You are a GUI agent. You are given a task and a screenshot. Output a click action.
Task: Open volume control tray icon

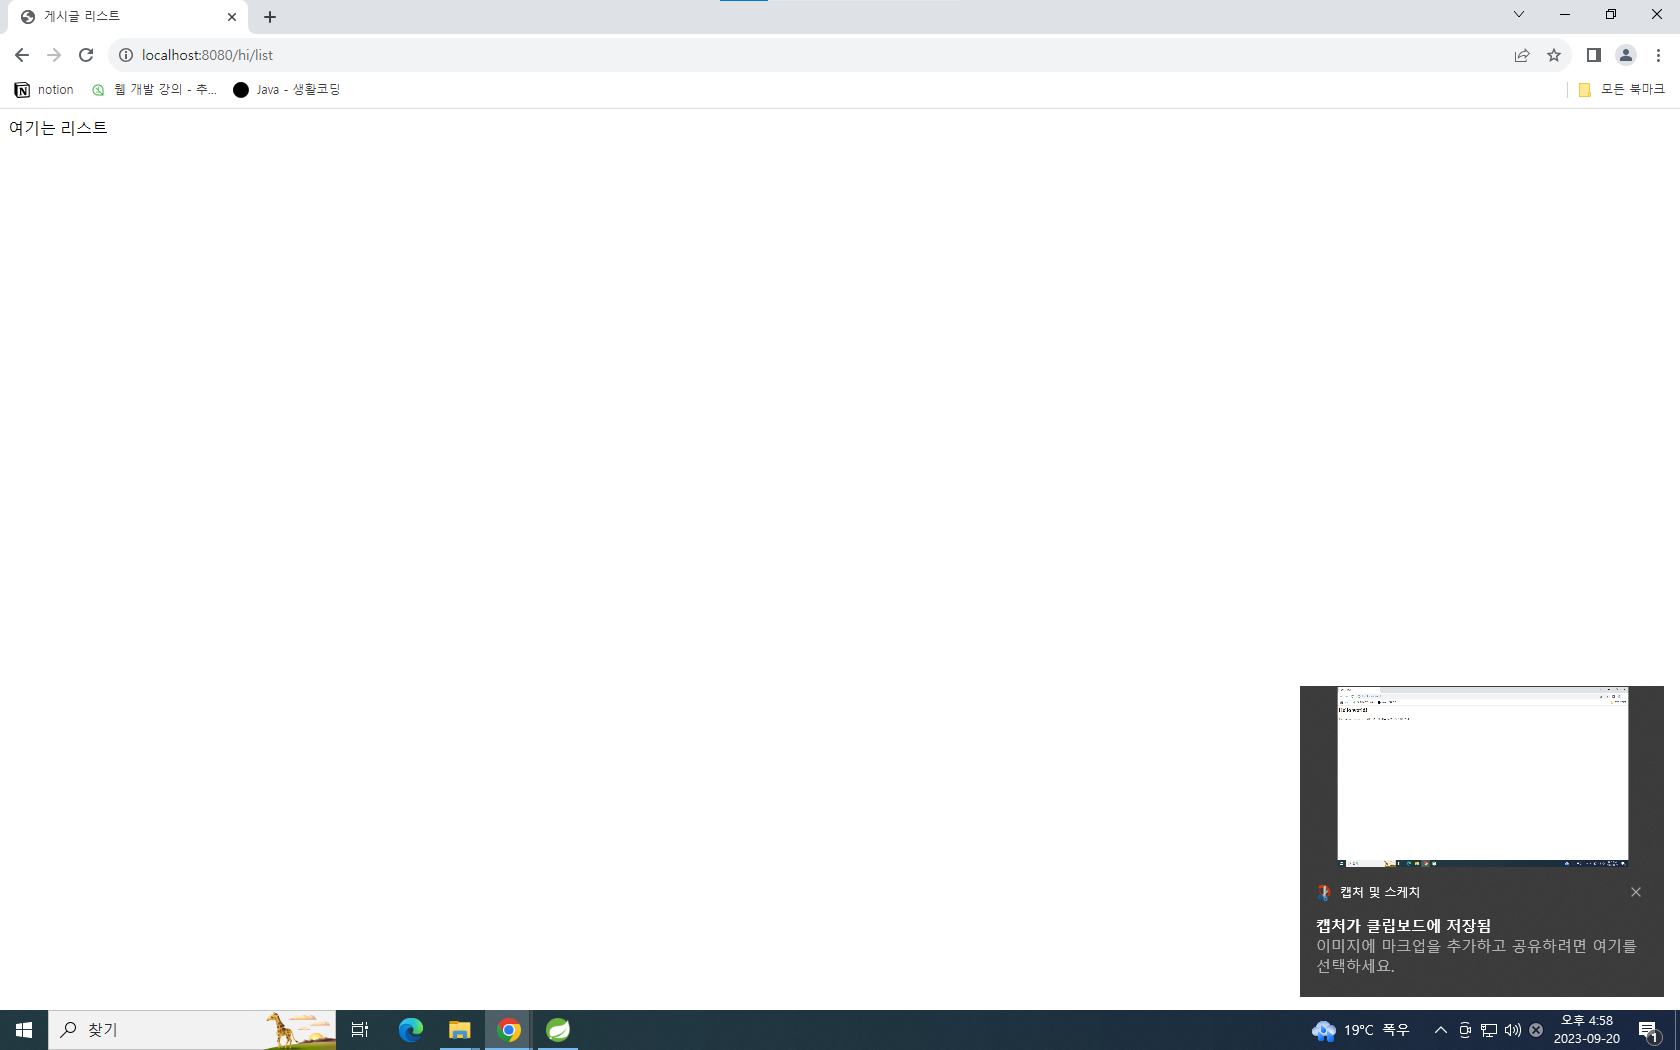(x=1513, y=1030)
